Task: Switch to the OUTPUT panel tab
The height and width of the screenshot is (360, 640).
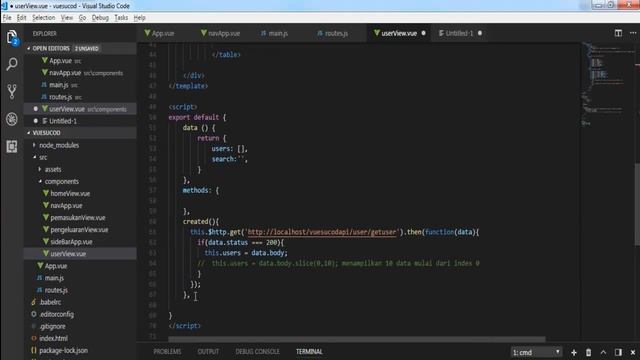Action: 208,351
